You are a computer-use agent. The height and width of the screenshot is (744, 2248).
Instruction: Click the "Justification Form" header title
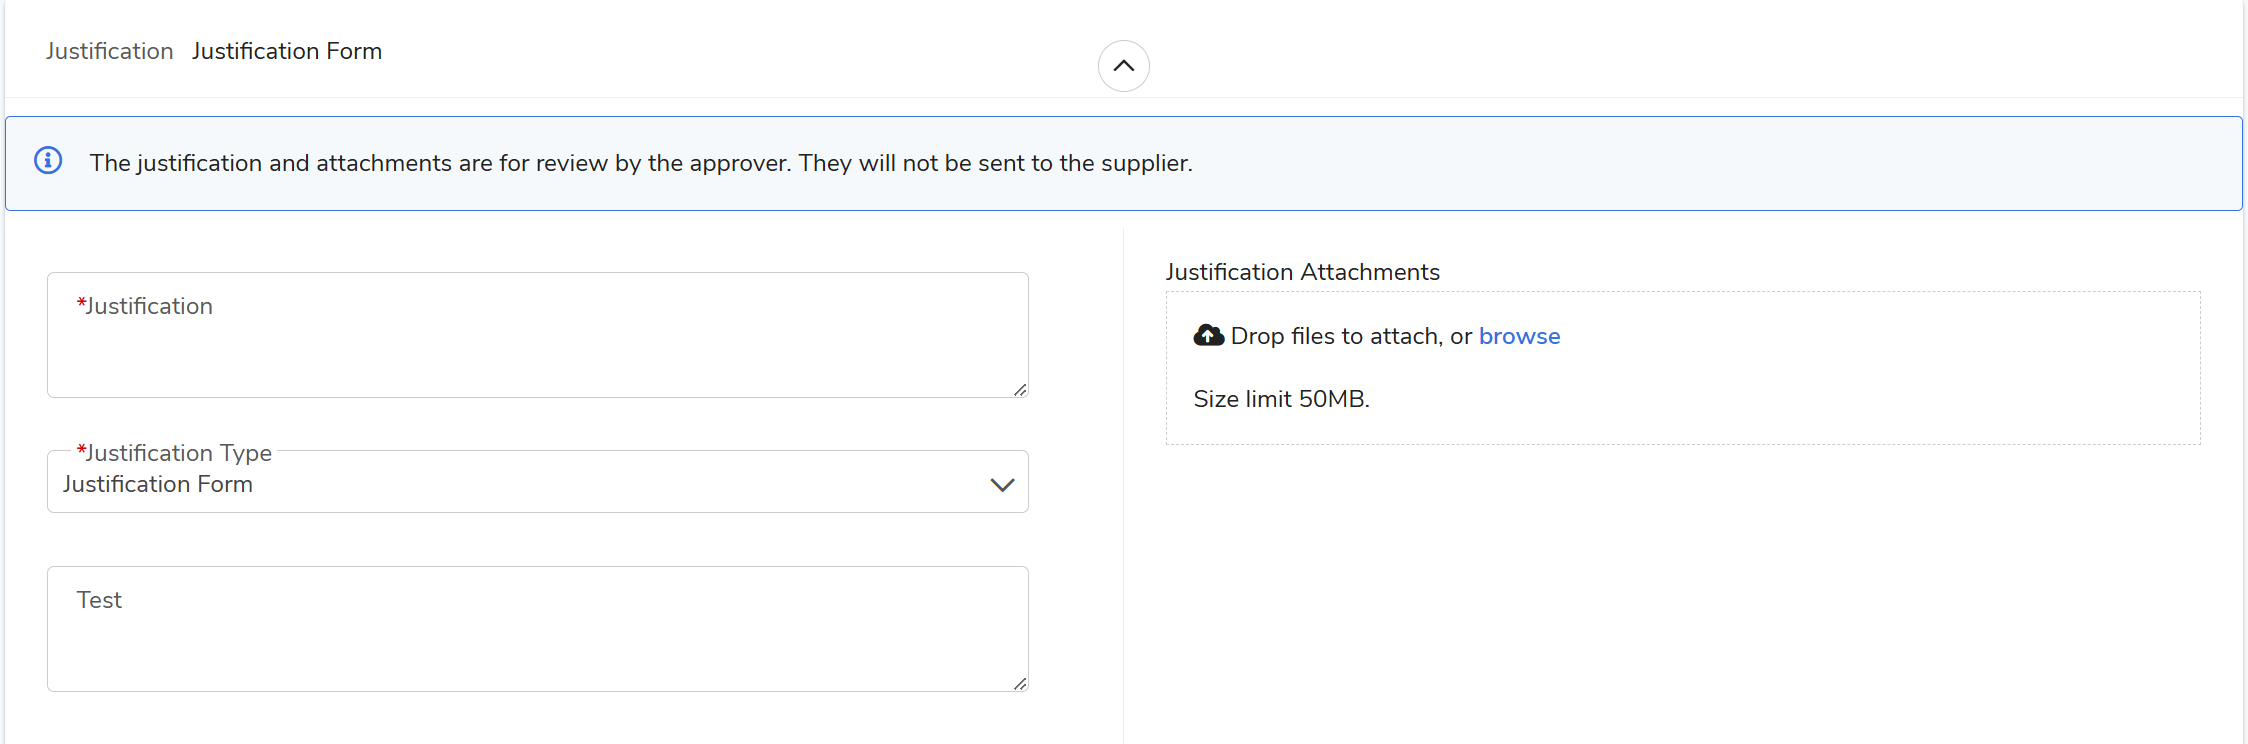pos(287,51)
